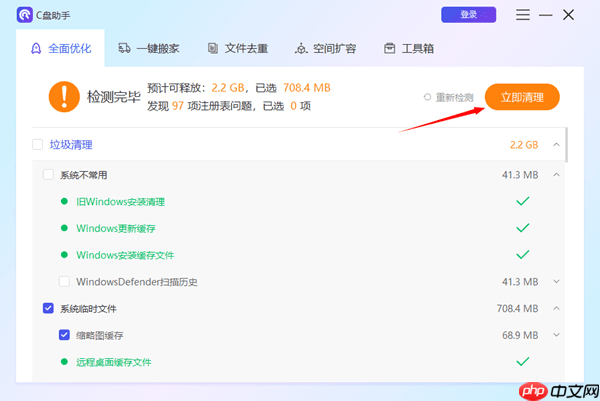Switch to the 工具箱 tab

(409, 48)
